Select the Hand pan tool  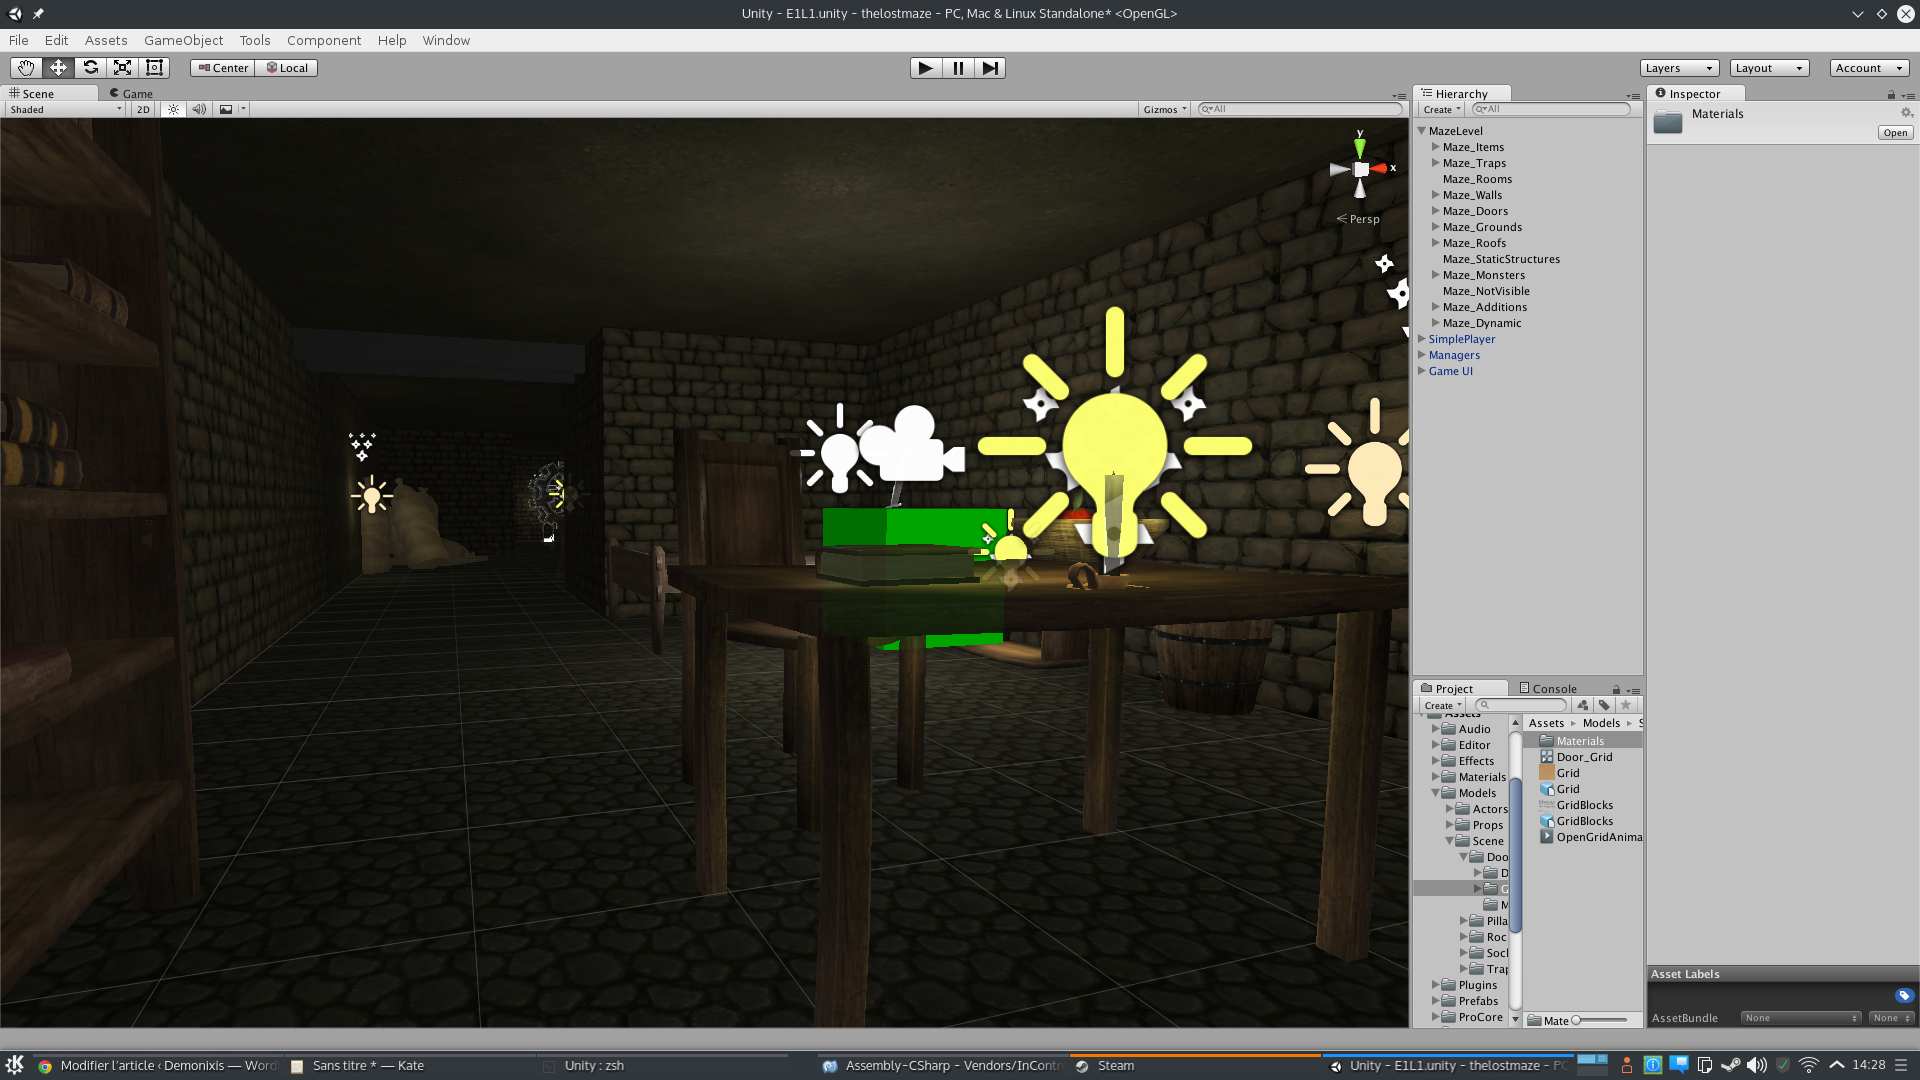click(x=25, y=67)
